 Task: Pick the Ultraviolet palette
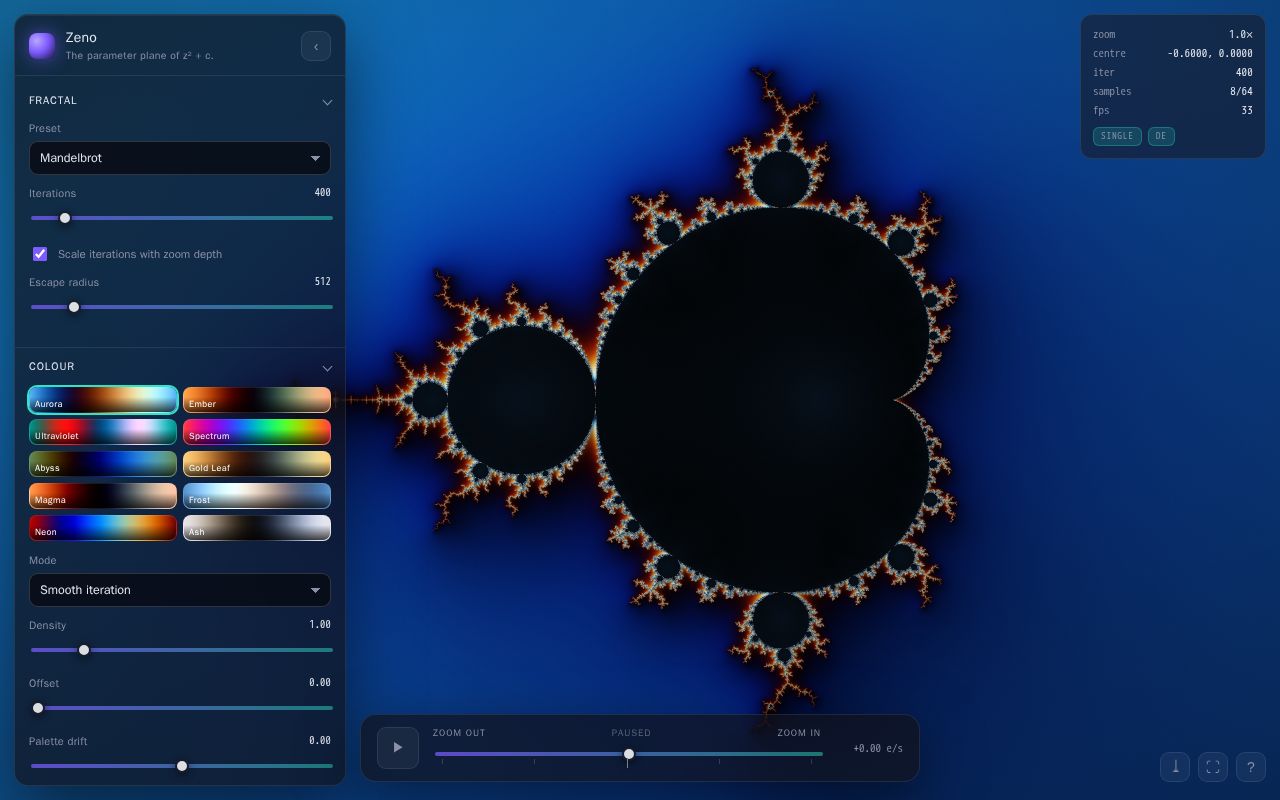coord(103,432)
